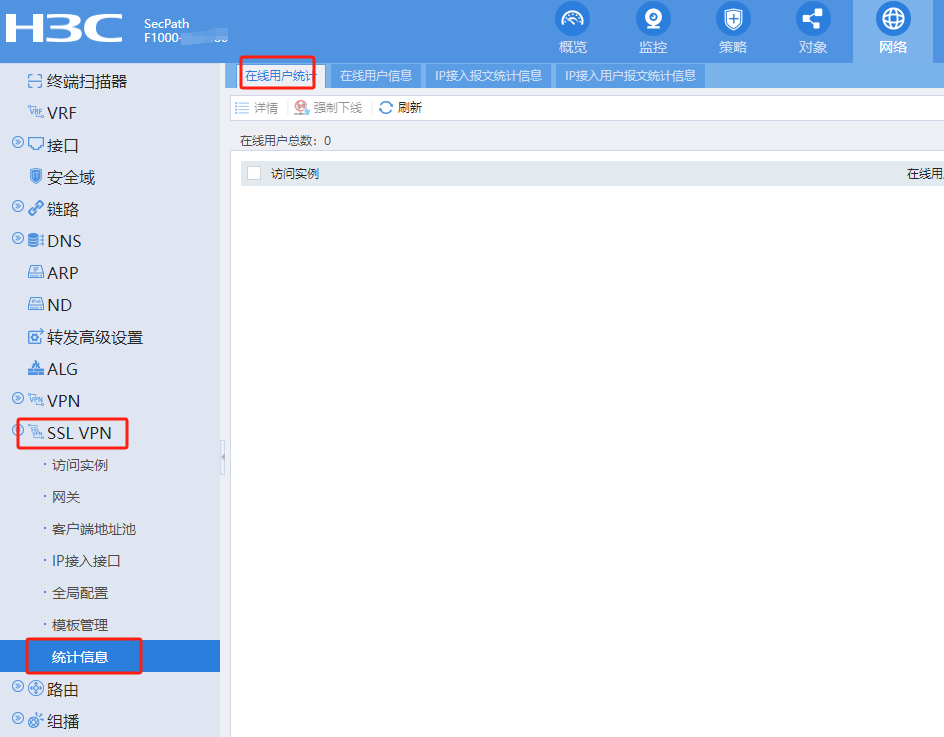Image resolution: width=944 pixels, height=737 pixels.
Task: Click the 强制下线 button label
Action: (337, 108)
